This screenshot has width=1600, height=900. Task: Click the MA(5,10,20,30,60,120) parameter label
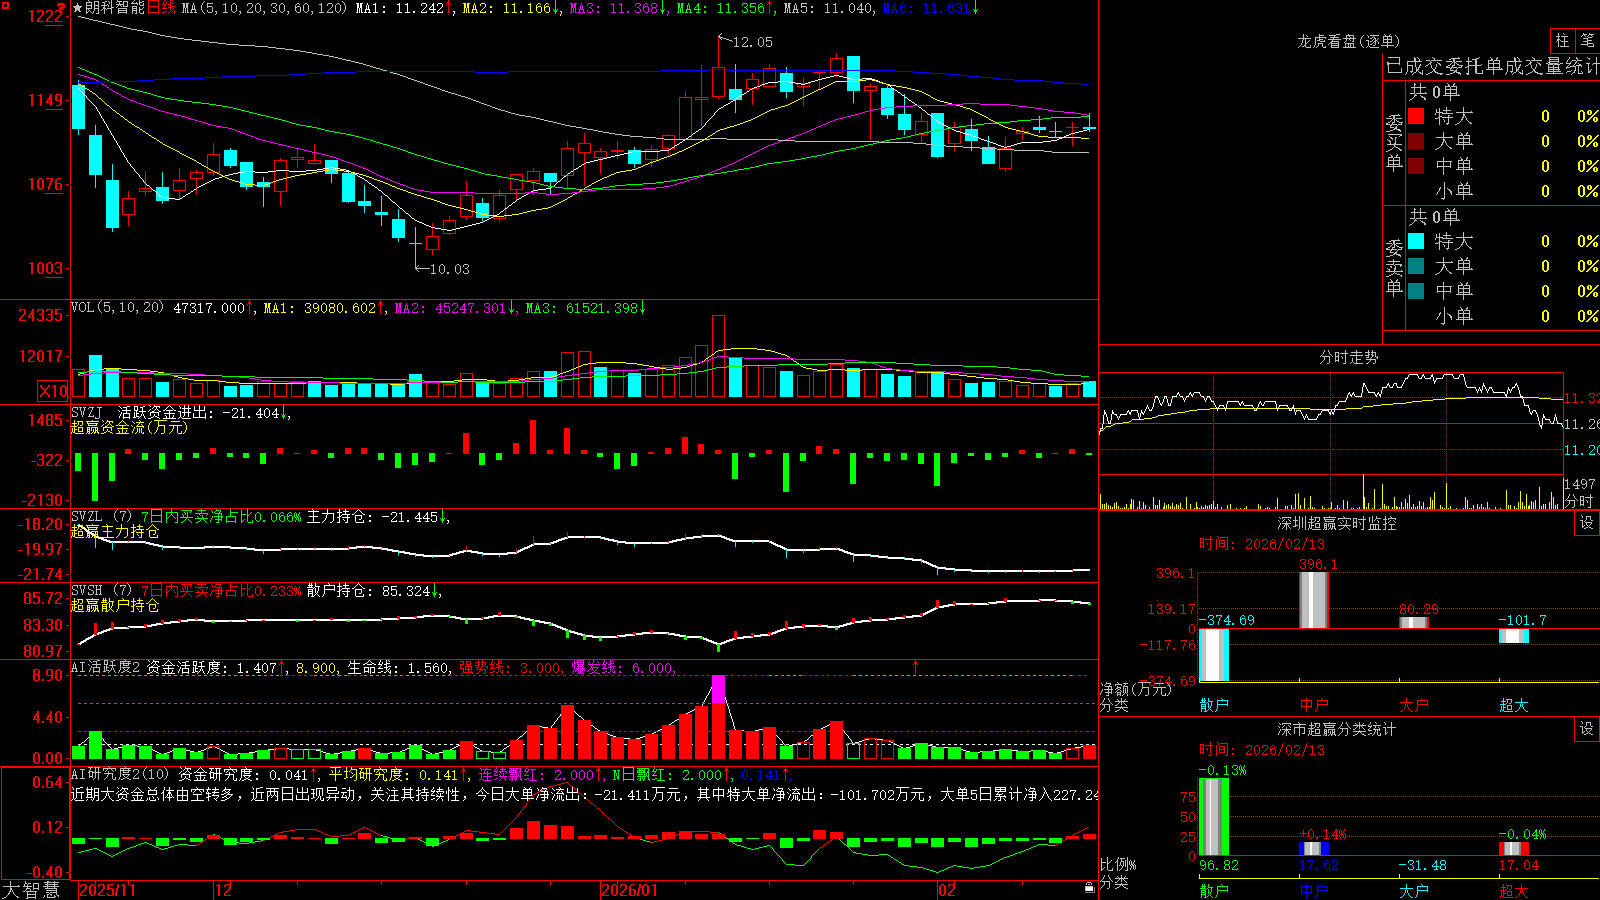[265, 8]
